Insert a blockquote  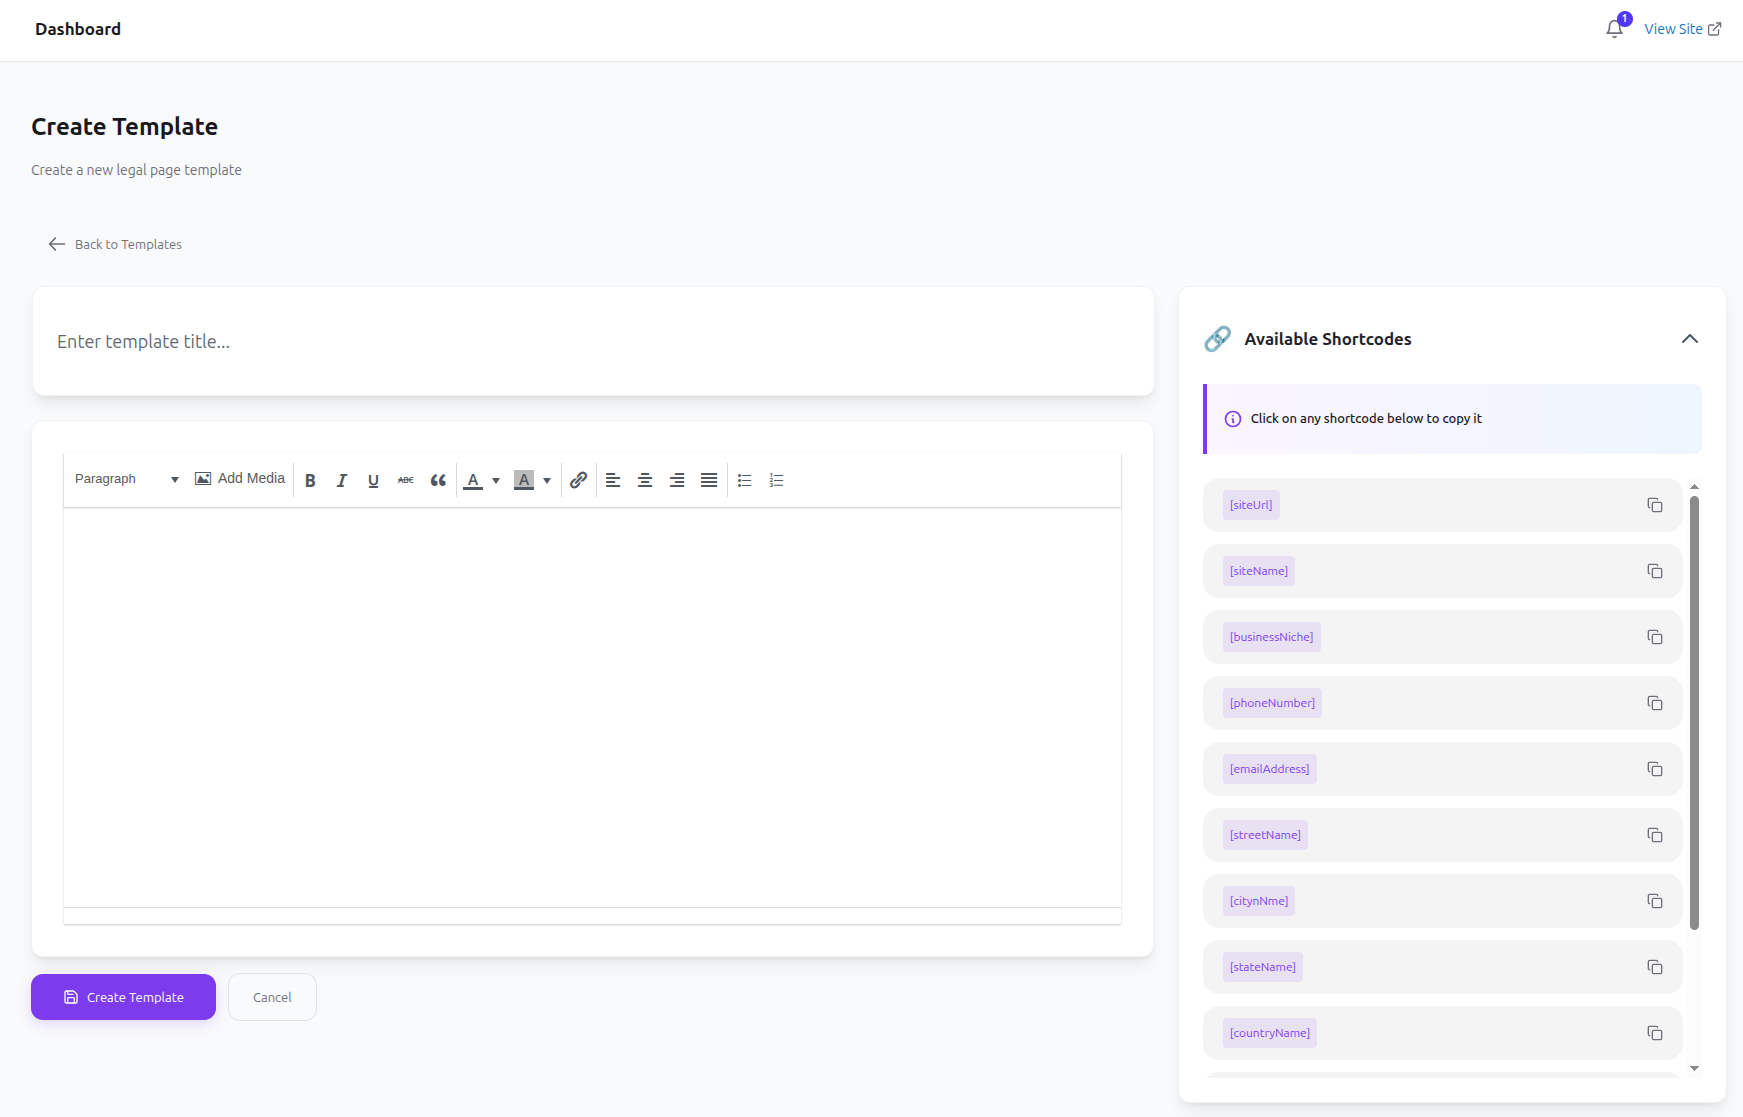438,480
